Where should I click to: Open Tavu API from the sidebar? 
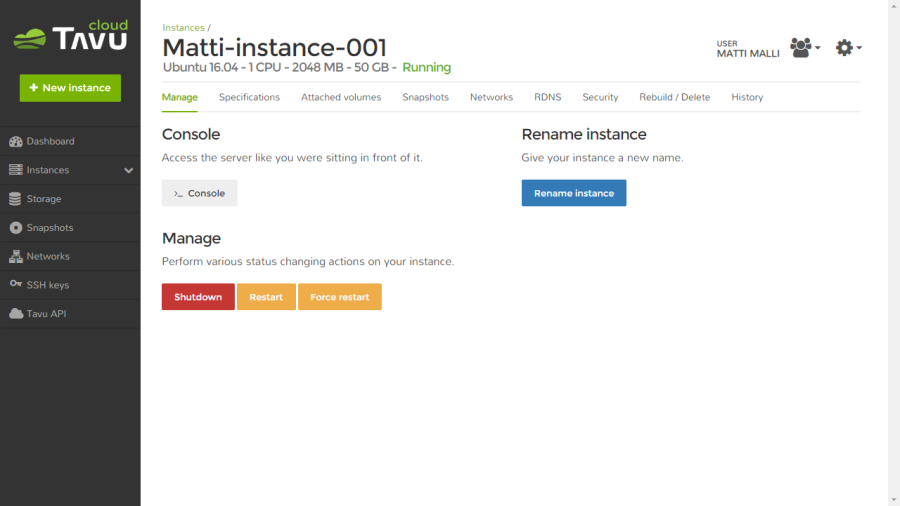pyautogui.click(x=70, y=314)
